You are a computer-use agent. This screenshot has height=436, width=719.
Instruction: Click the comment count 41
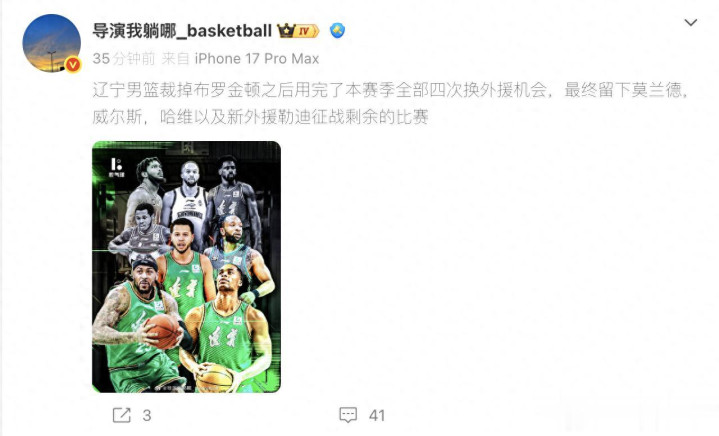[376, 416]
